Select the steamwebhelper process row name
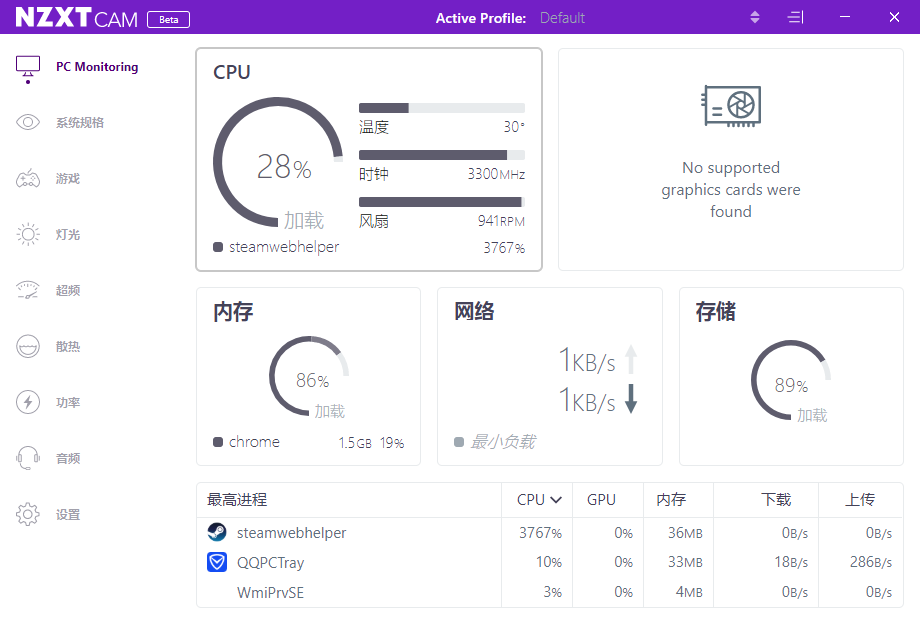 click(292, 533)
